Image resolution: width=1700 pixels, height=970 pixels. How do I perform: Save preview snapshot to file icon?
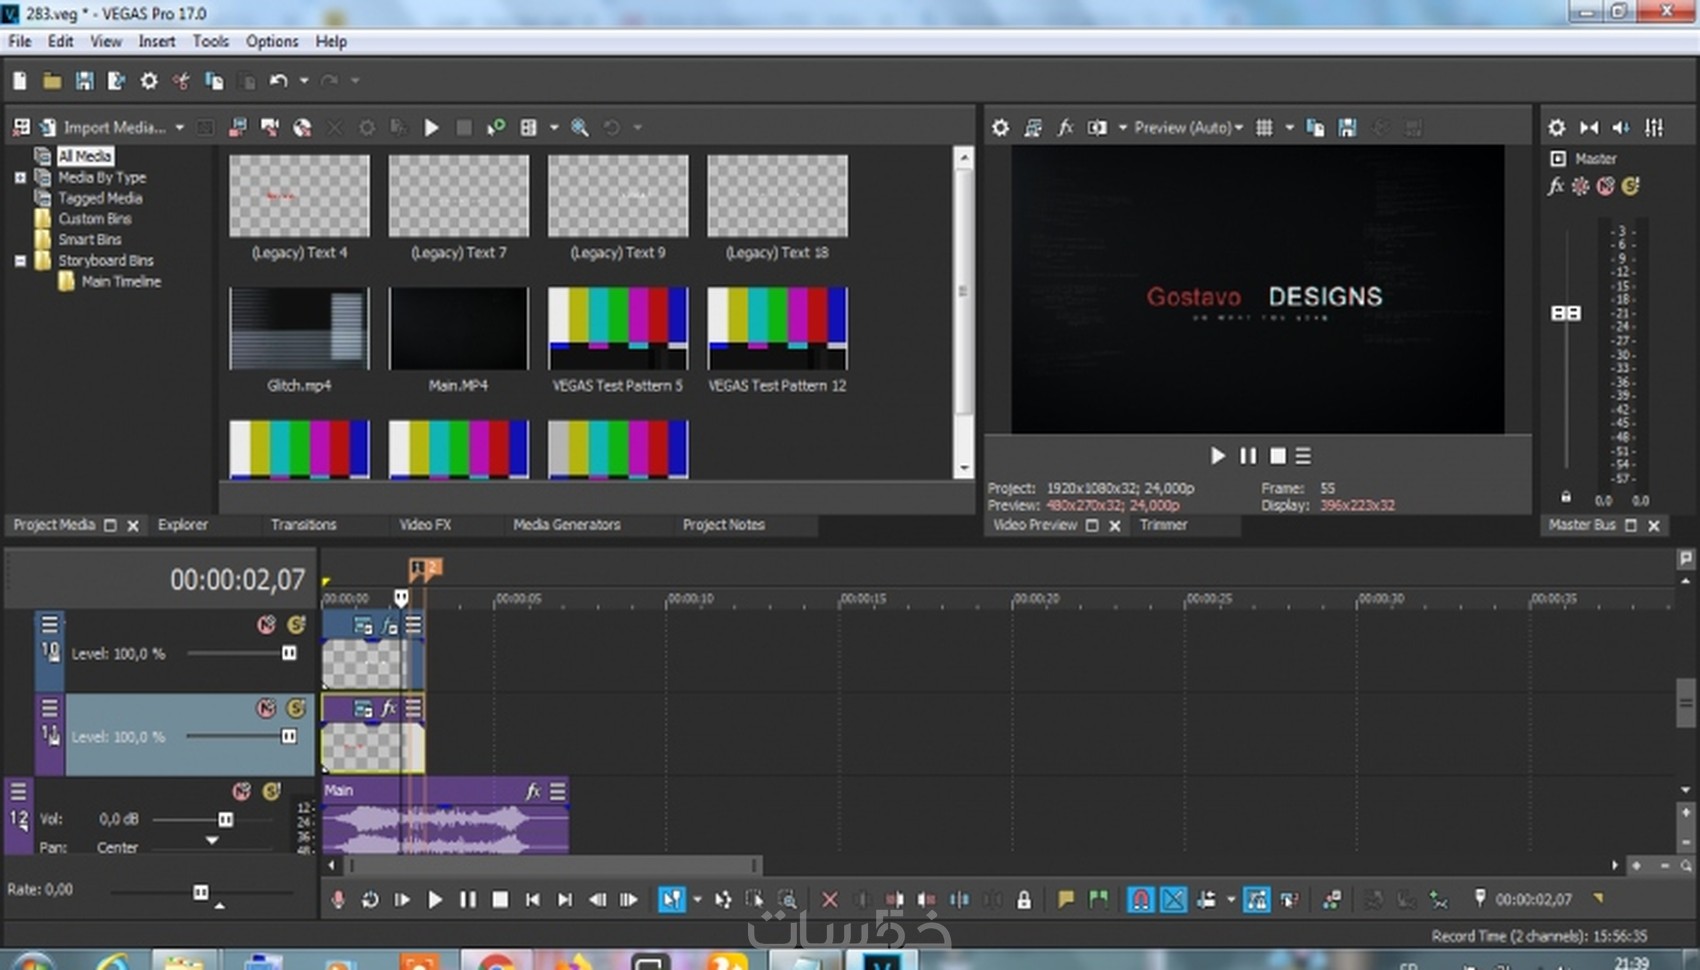(x=1347, y=127)
